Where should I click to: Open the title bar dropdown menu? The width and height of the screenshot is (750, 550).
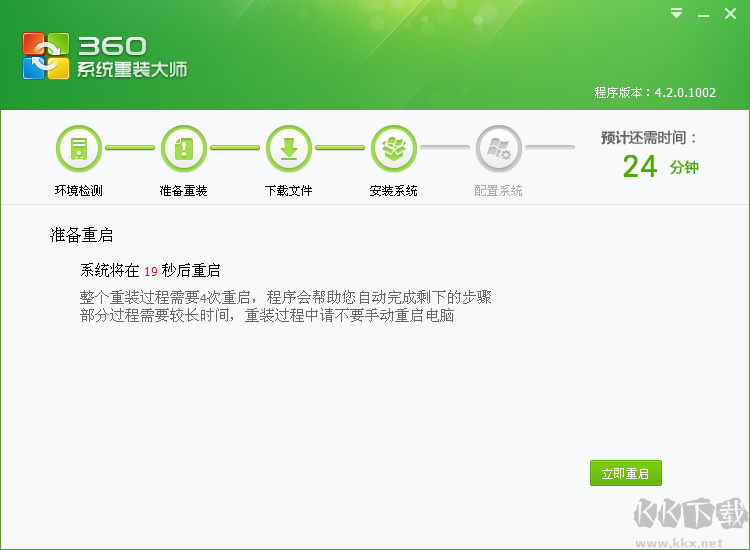676,14
